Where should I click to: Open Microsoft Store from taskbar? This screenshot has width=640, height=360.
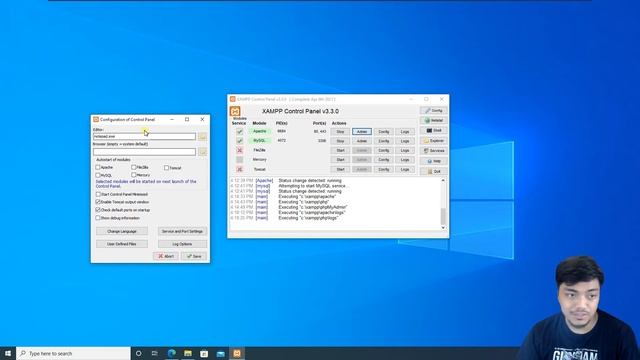pyautogui.click(x=204, y=353)
